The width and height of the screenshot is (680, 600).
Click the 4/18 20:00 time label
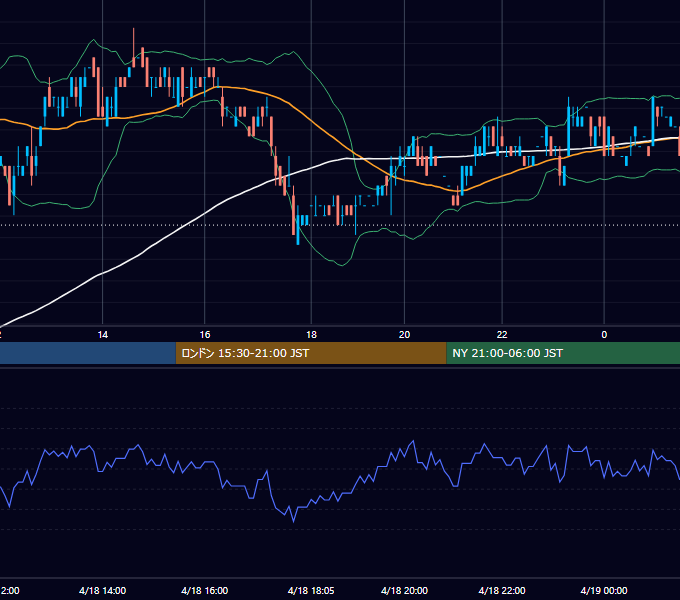tap(404, 590)
